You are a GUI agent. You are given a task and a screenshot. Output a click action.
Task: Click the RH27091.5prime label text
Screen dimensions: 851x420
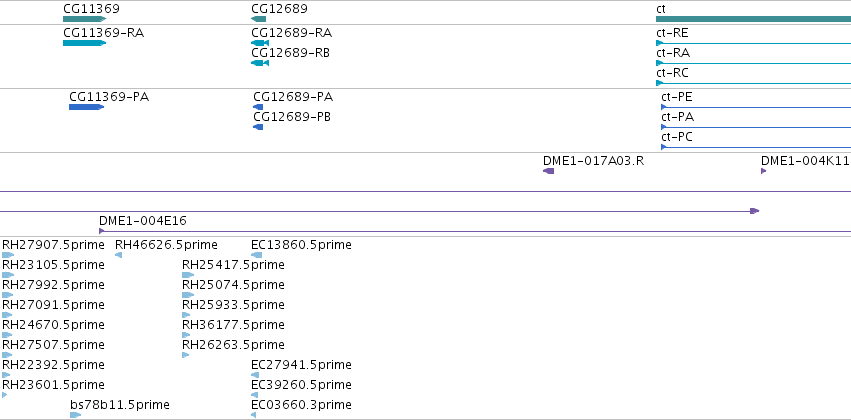53,304
